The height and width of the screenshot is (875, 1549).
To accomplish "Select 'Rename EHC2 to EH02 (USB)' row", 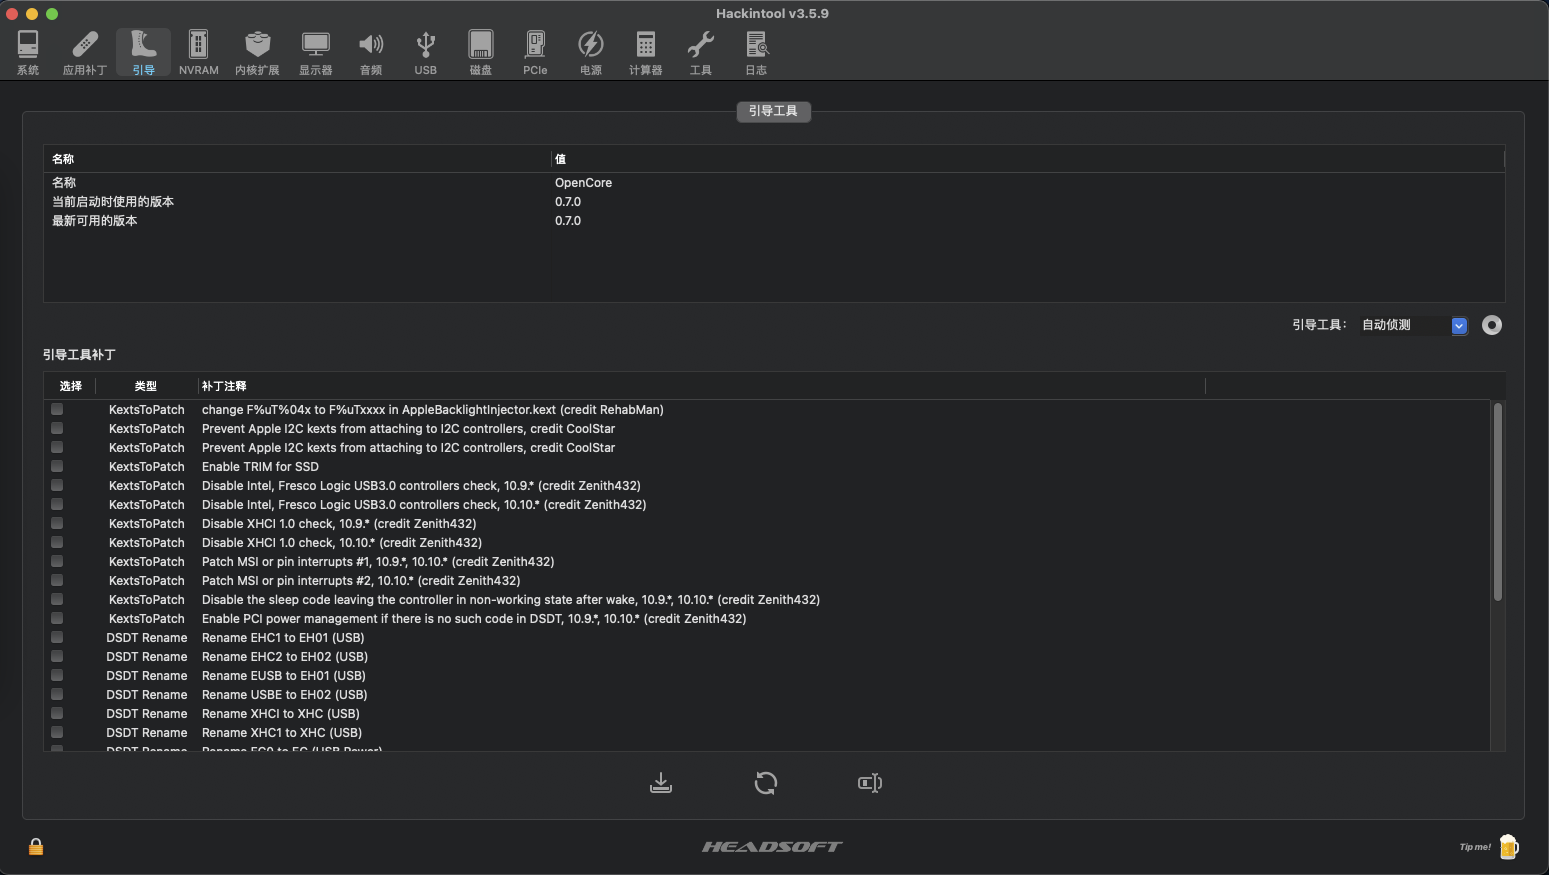I will click(x=767, y=657).
